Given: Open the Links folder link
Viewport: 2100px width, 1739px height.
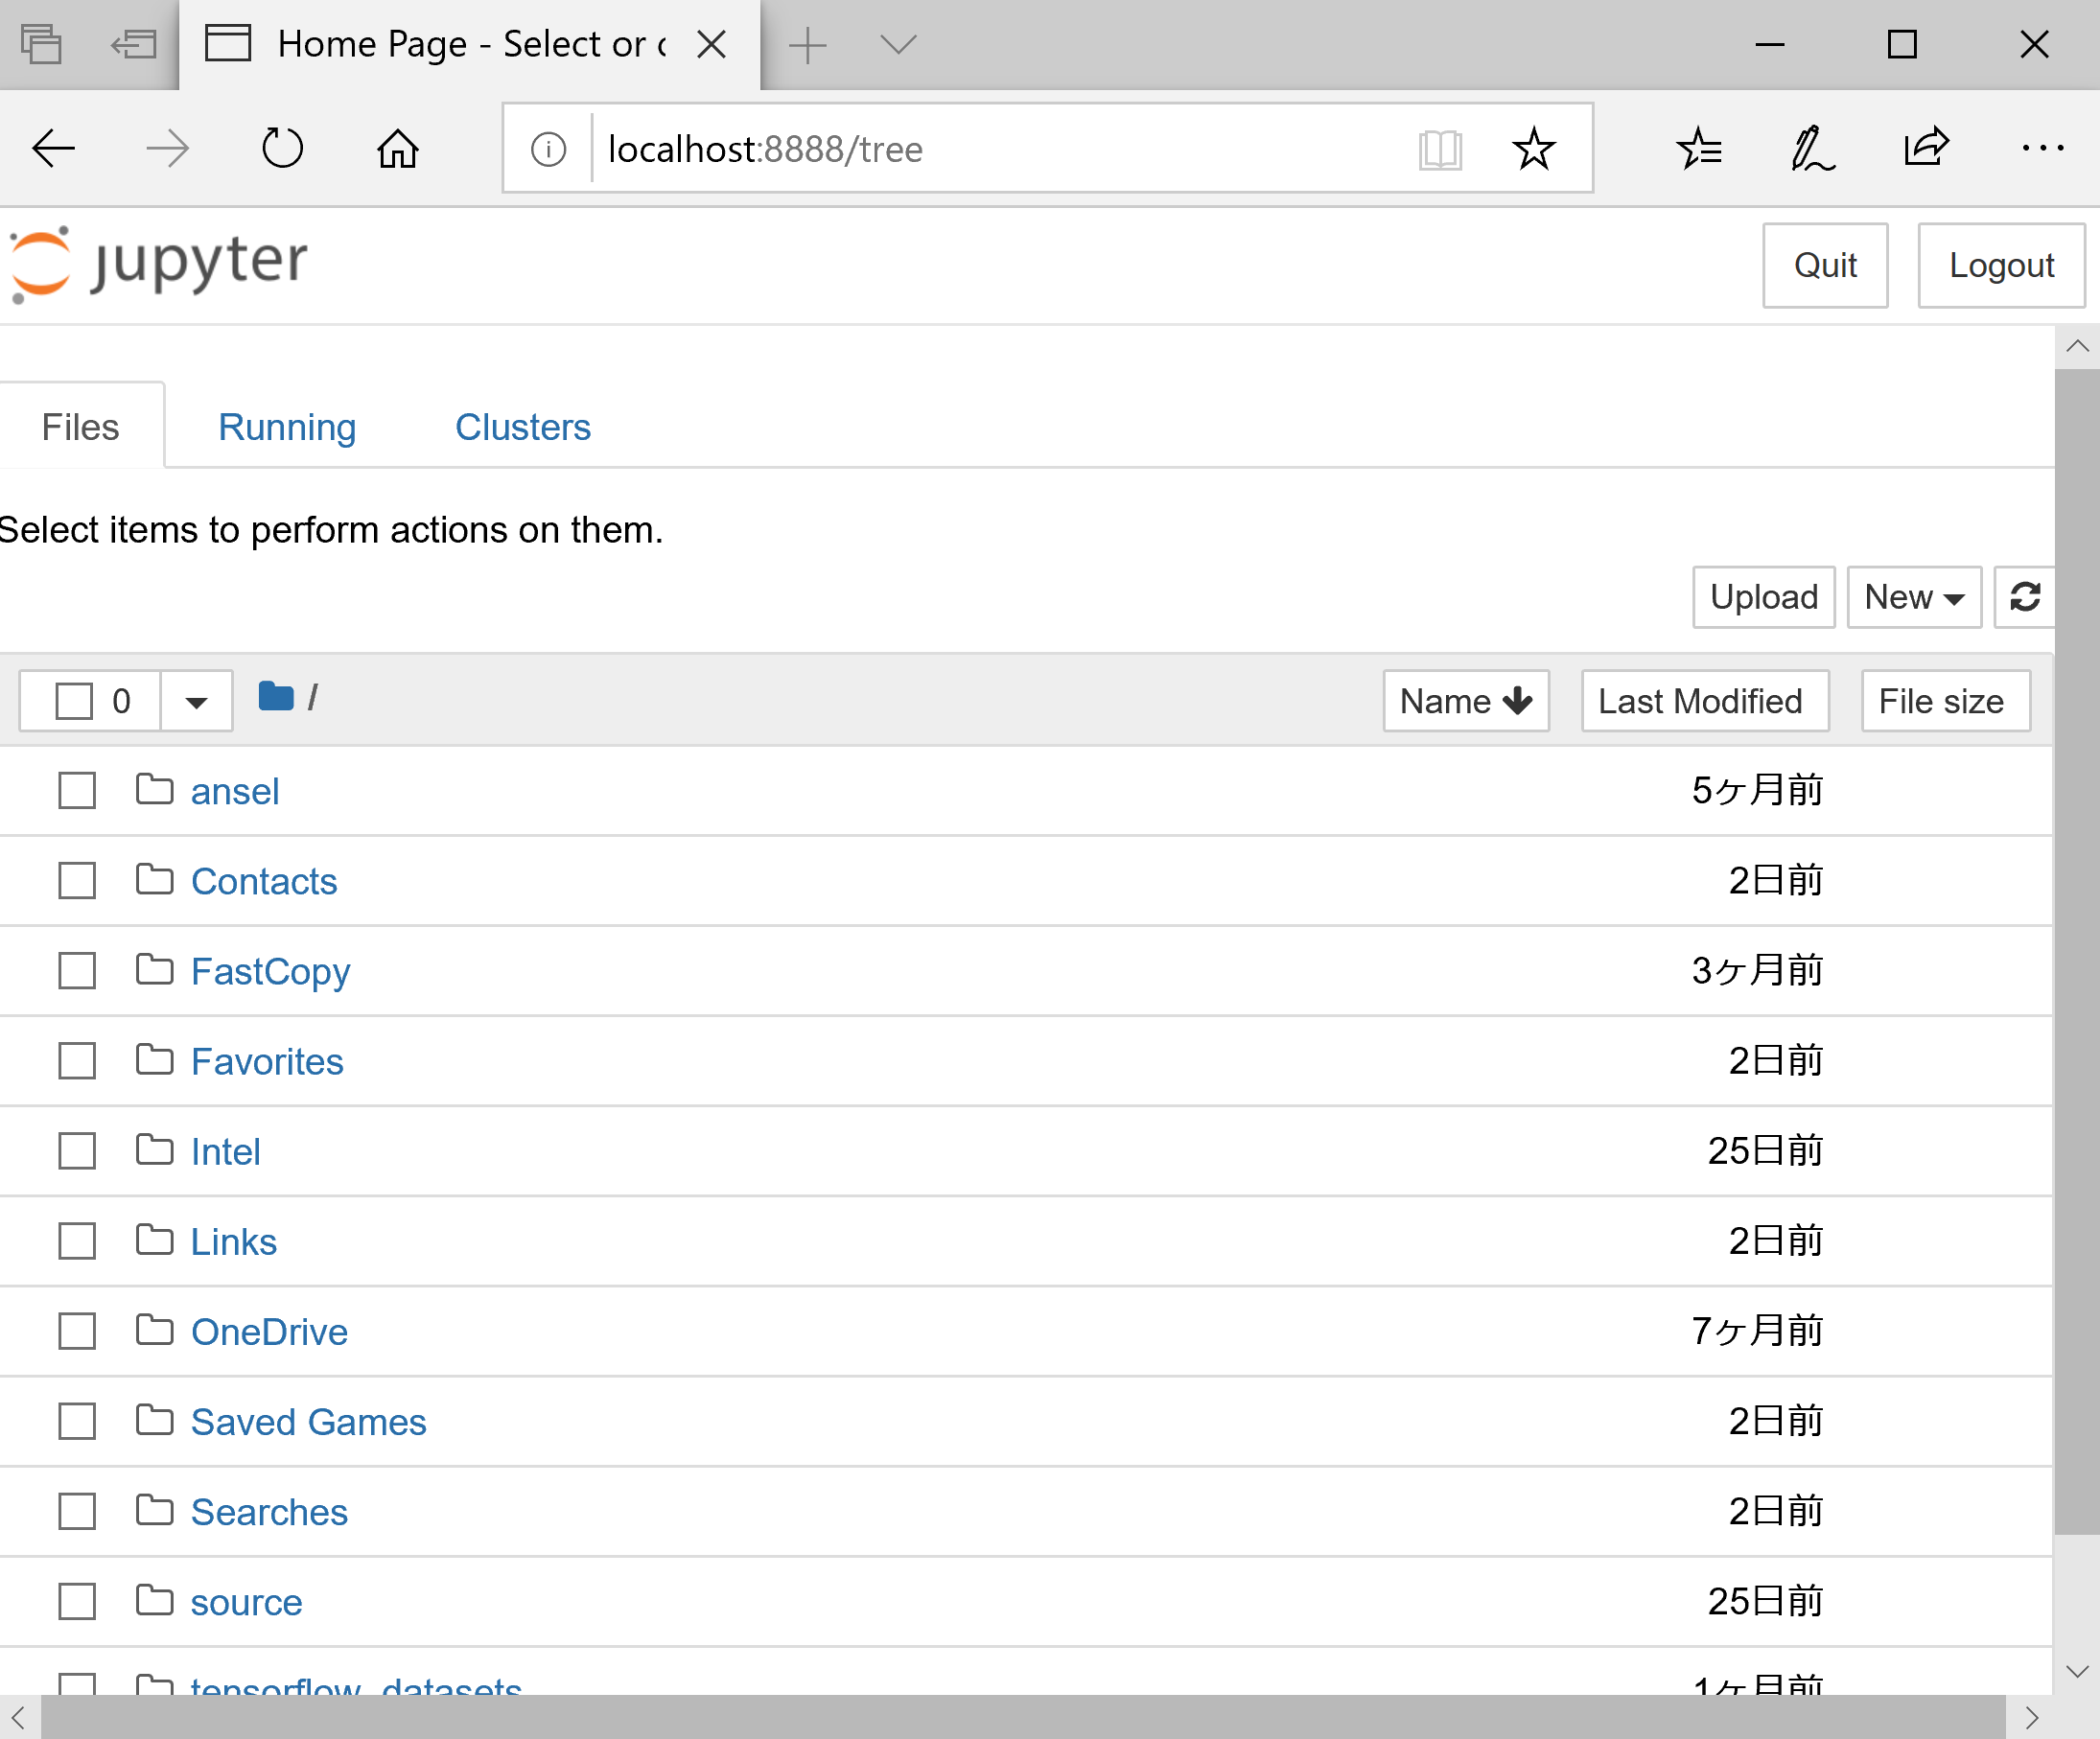Looking at the screenshot, I should click(234, 1241).
